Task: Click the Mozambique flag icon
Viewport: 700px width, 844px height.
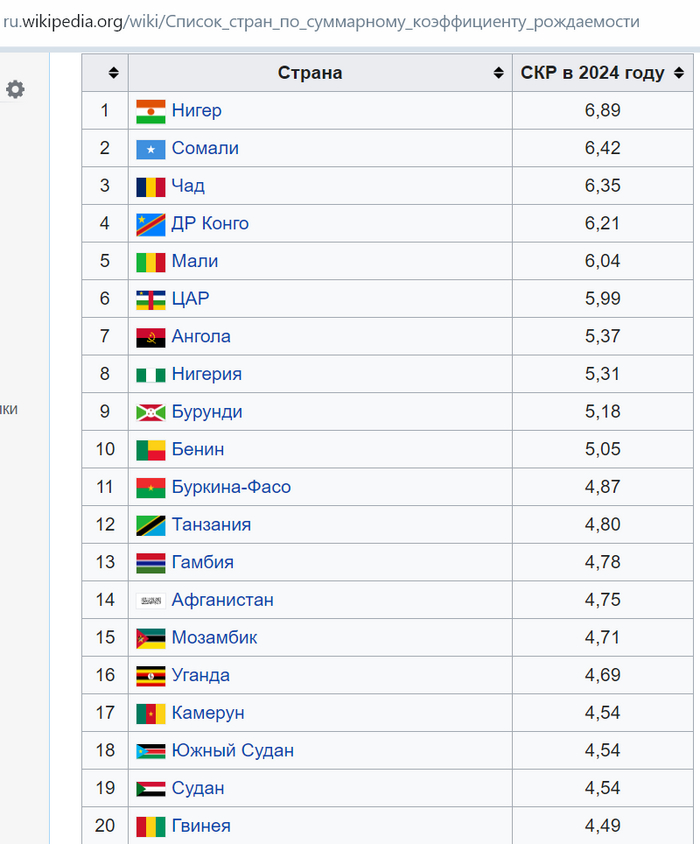Action: coord(151,638)
